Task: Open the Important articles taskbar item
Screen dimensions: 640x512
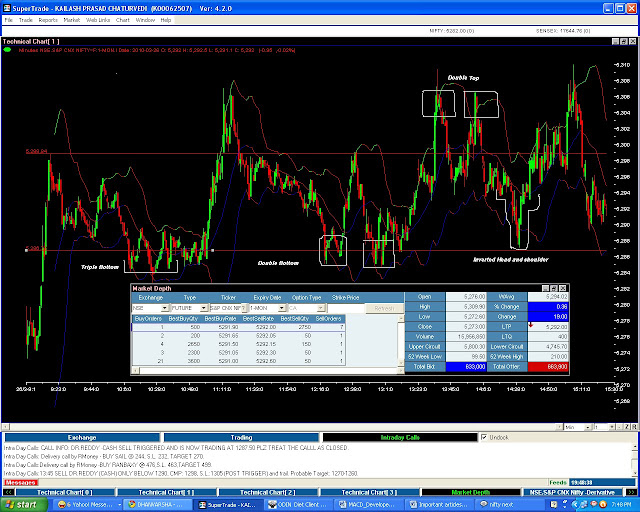Action: (442, 505)
